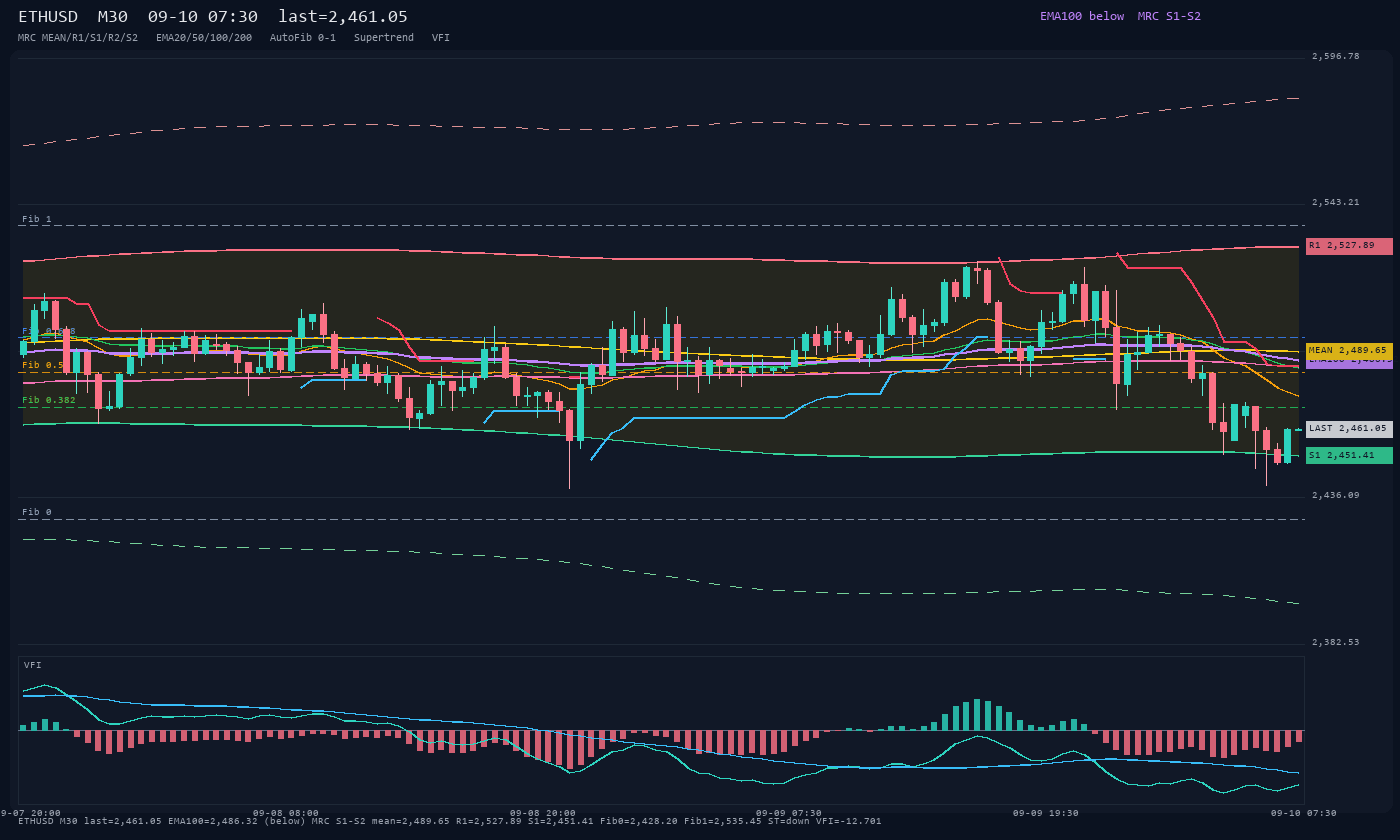Click the Fib 0.5 level label
Image resolution: width=1400 pixels, height=840 pixels.
43,365
